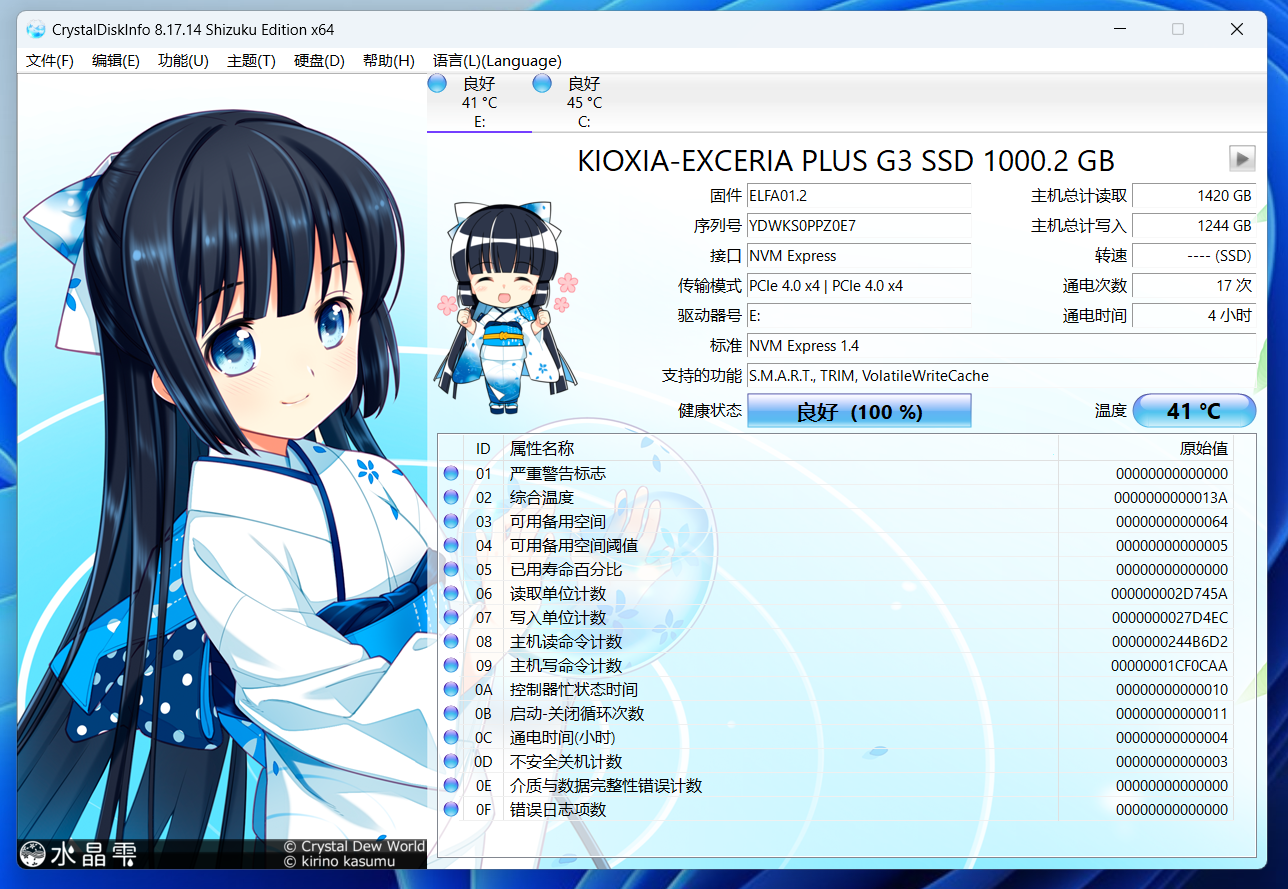Click the status orb for 主机读命令计数
The width and height of the screenshot is (1288, 889).
[451, 641]
